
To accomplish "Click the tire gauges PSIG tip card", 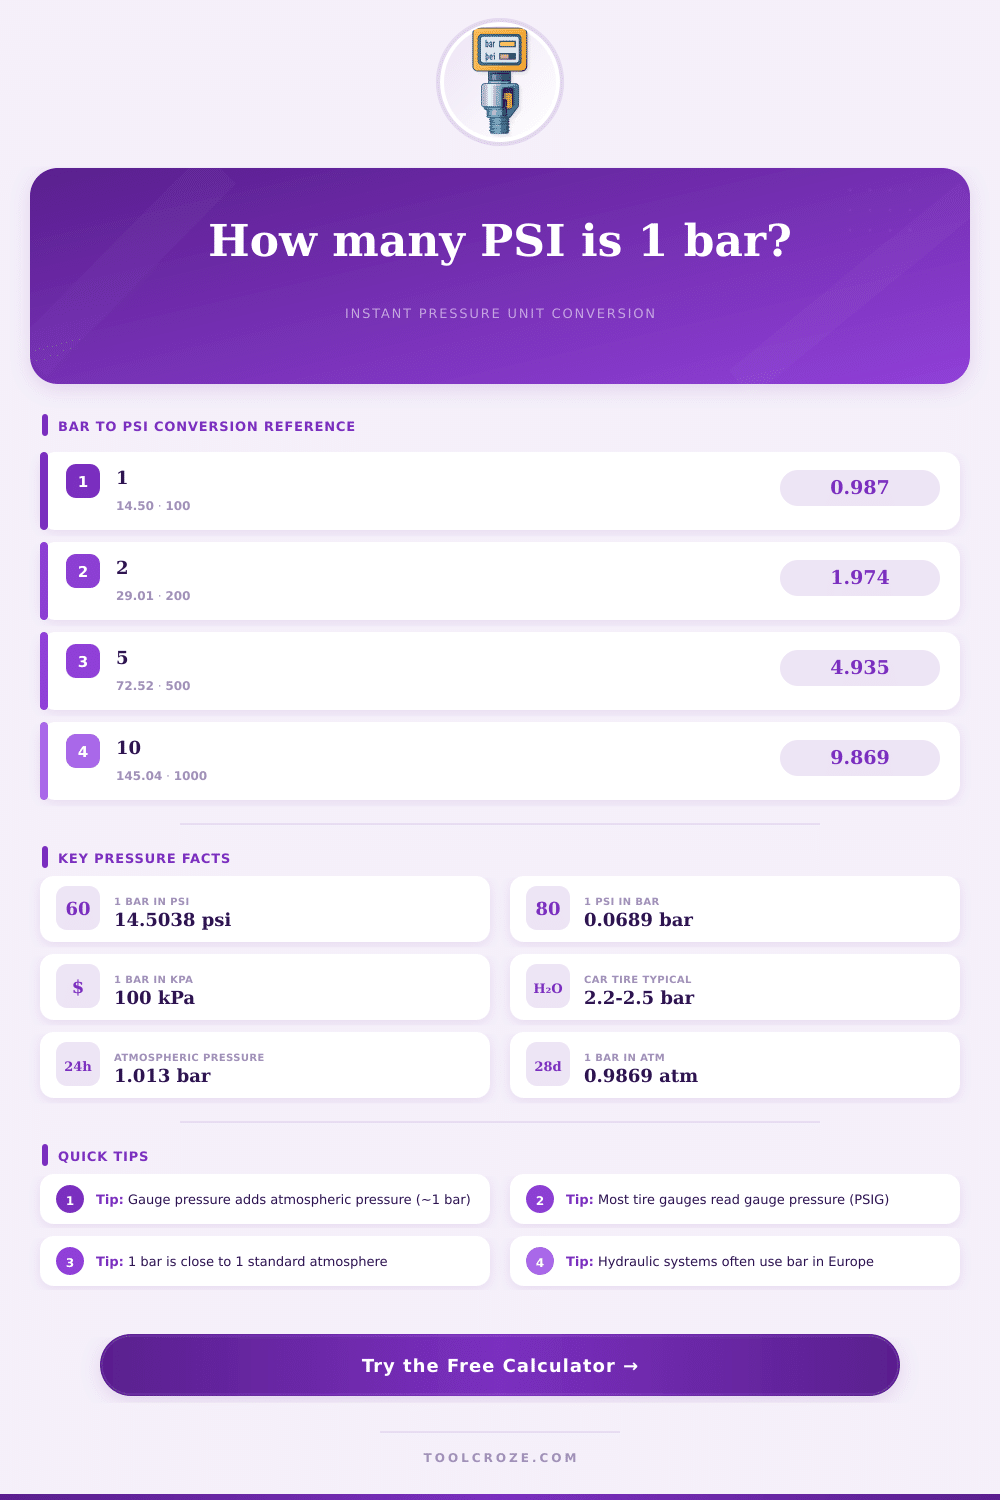I will (x=735, y=1199).
